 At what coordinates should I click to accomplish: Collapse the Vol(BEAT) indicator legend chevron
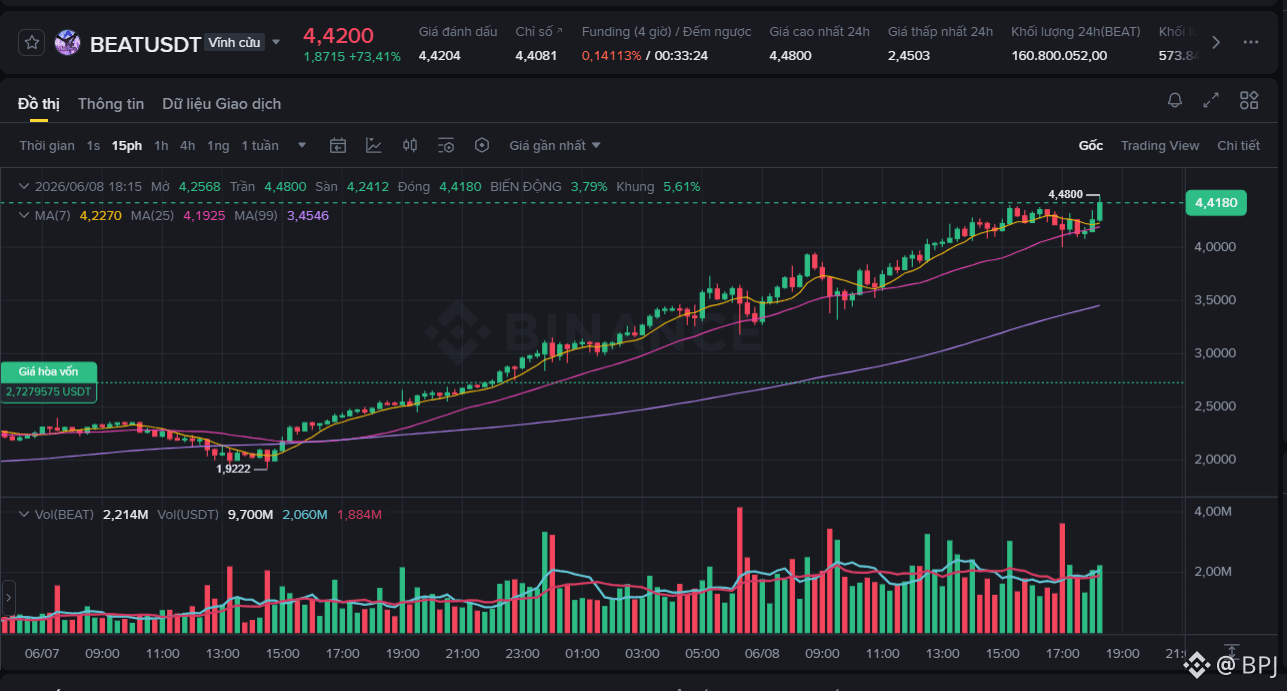(x=24, y=514)
